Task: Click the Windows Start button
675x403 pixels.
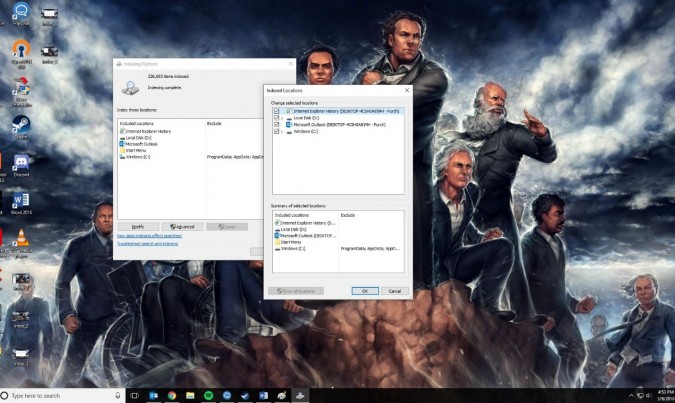Action: point(5,395)
